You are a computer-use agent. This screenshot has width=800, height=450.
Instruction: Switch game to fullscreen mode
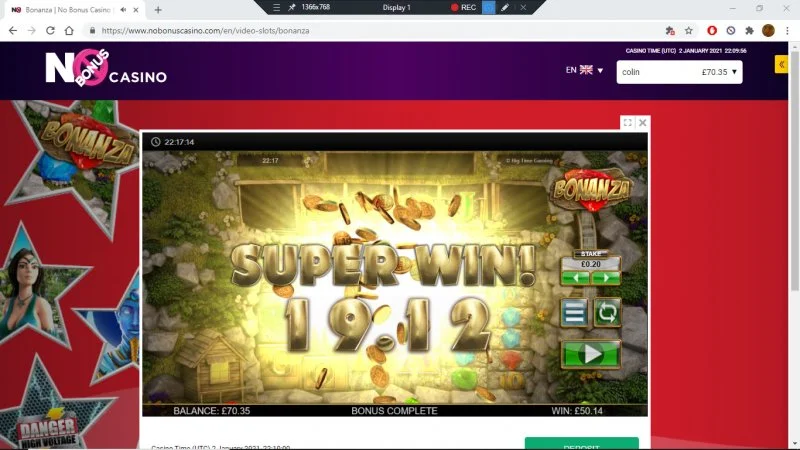point(628,122)
